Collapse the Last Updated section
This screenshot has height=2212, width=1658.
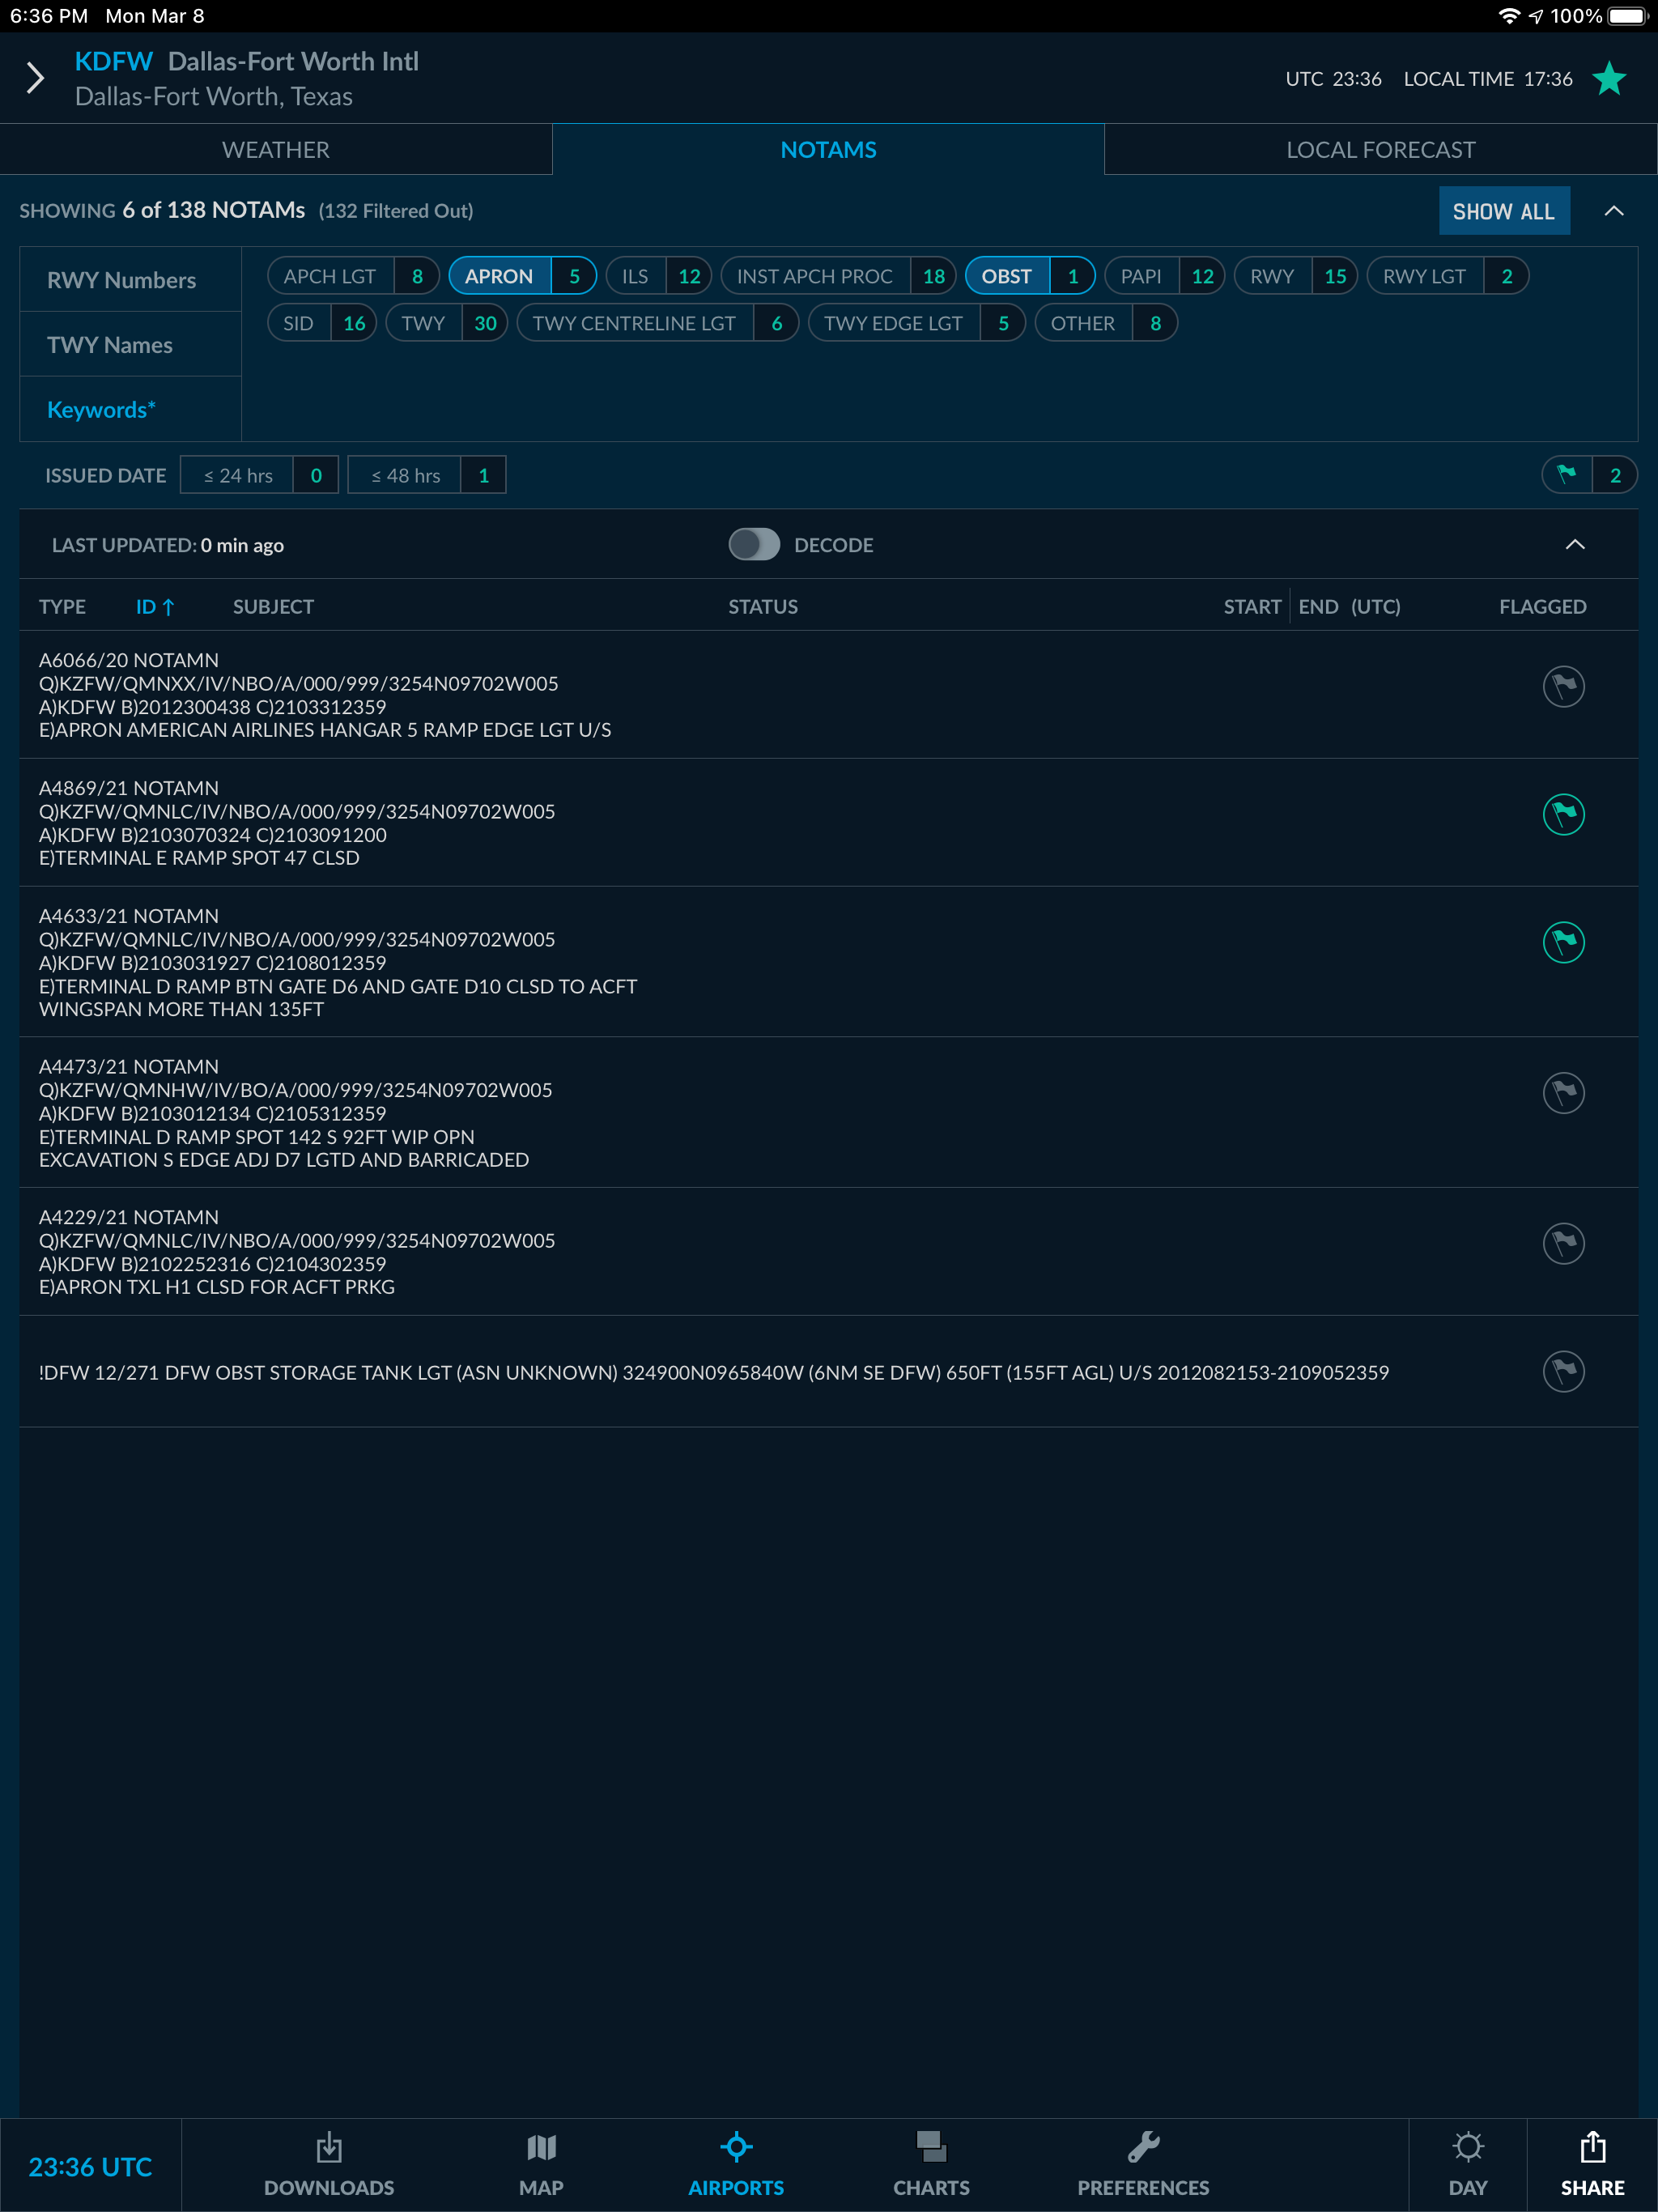pyautogui.click(x=1576, y=545)
